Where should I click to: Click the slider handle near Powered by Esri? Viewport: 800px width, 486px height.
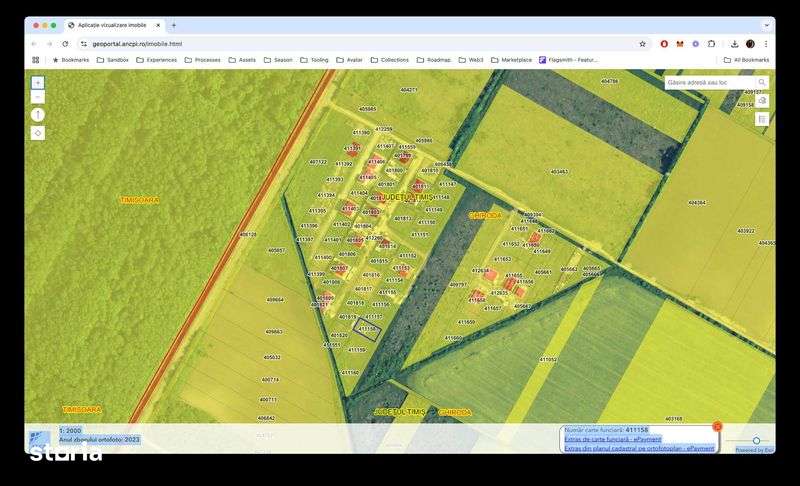point(756,440)
